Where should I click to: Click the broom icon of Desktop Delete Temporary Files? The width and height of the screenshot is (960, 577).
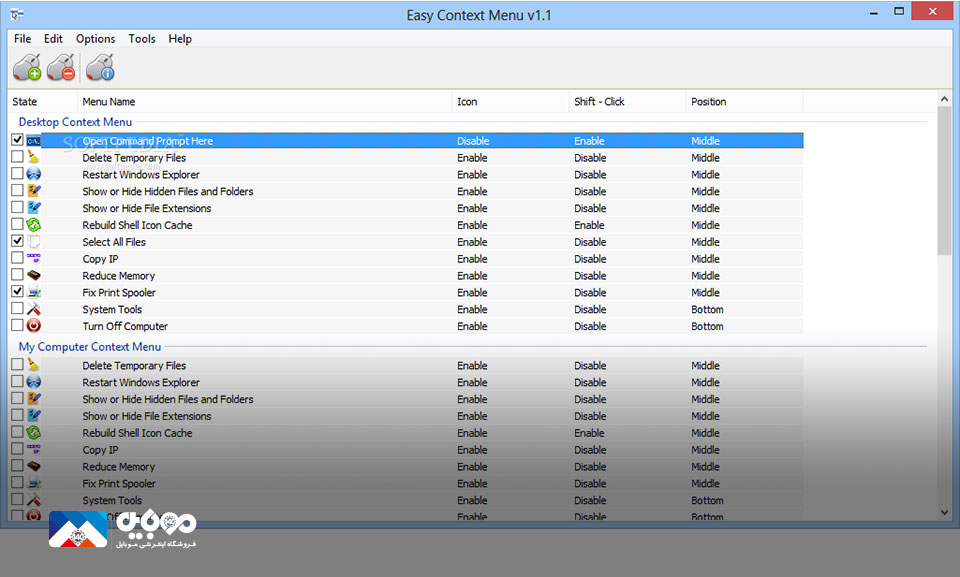34,157
